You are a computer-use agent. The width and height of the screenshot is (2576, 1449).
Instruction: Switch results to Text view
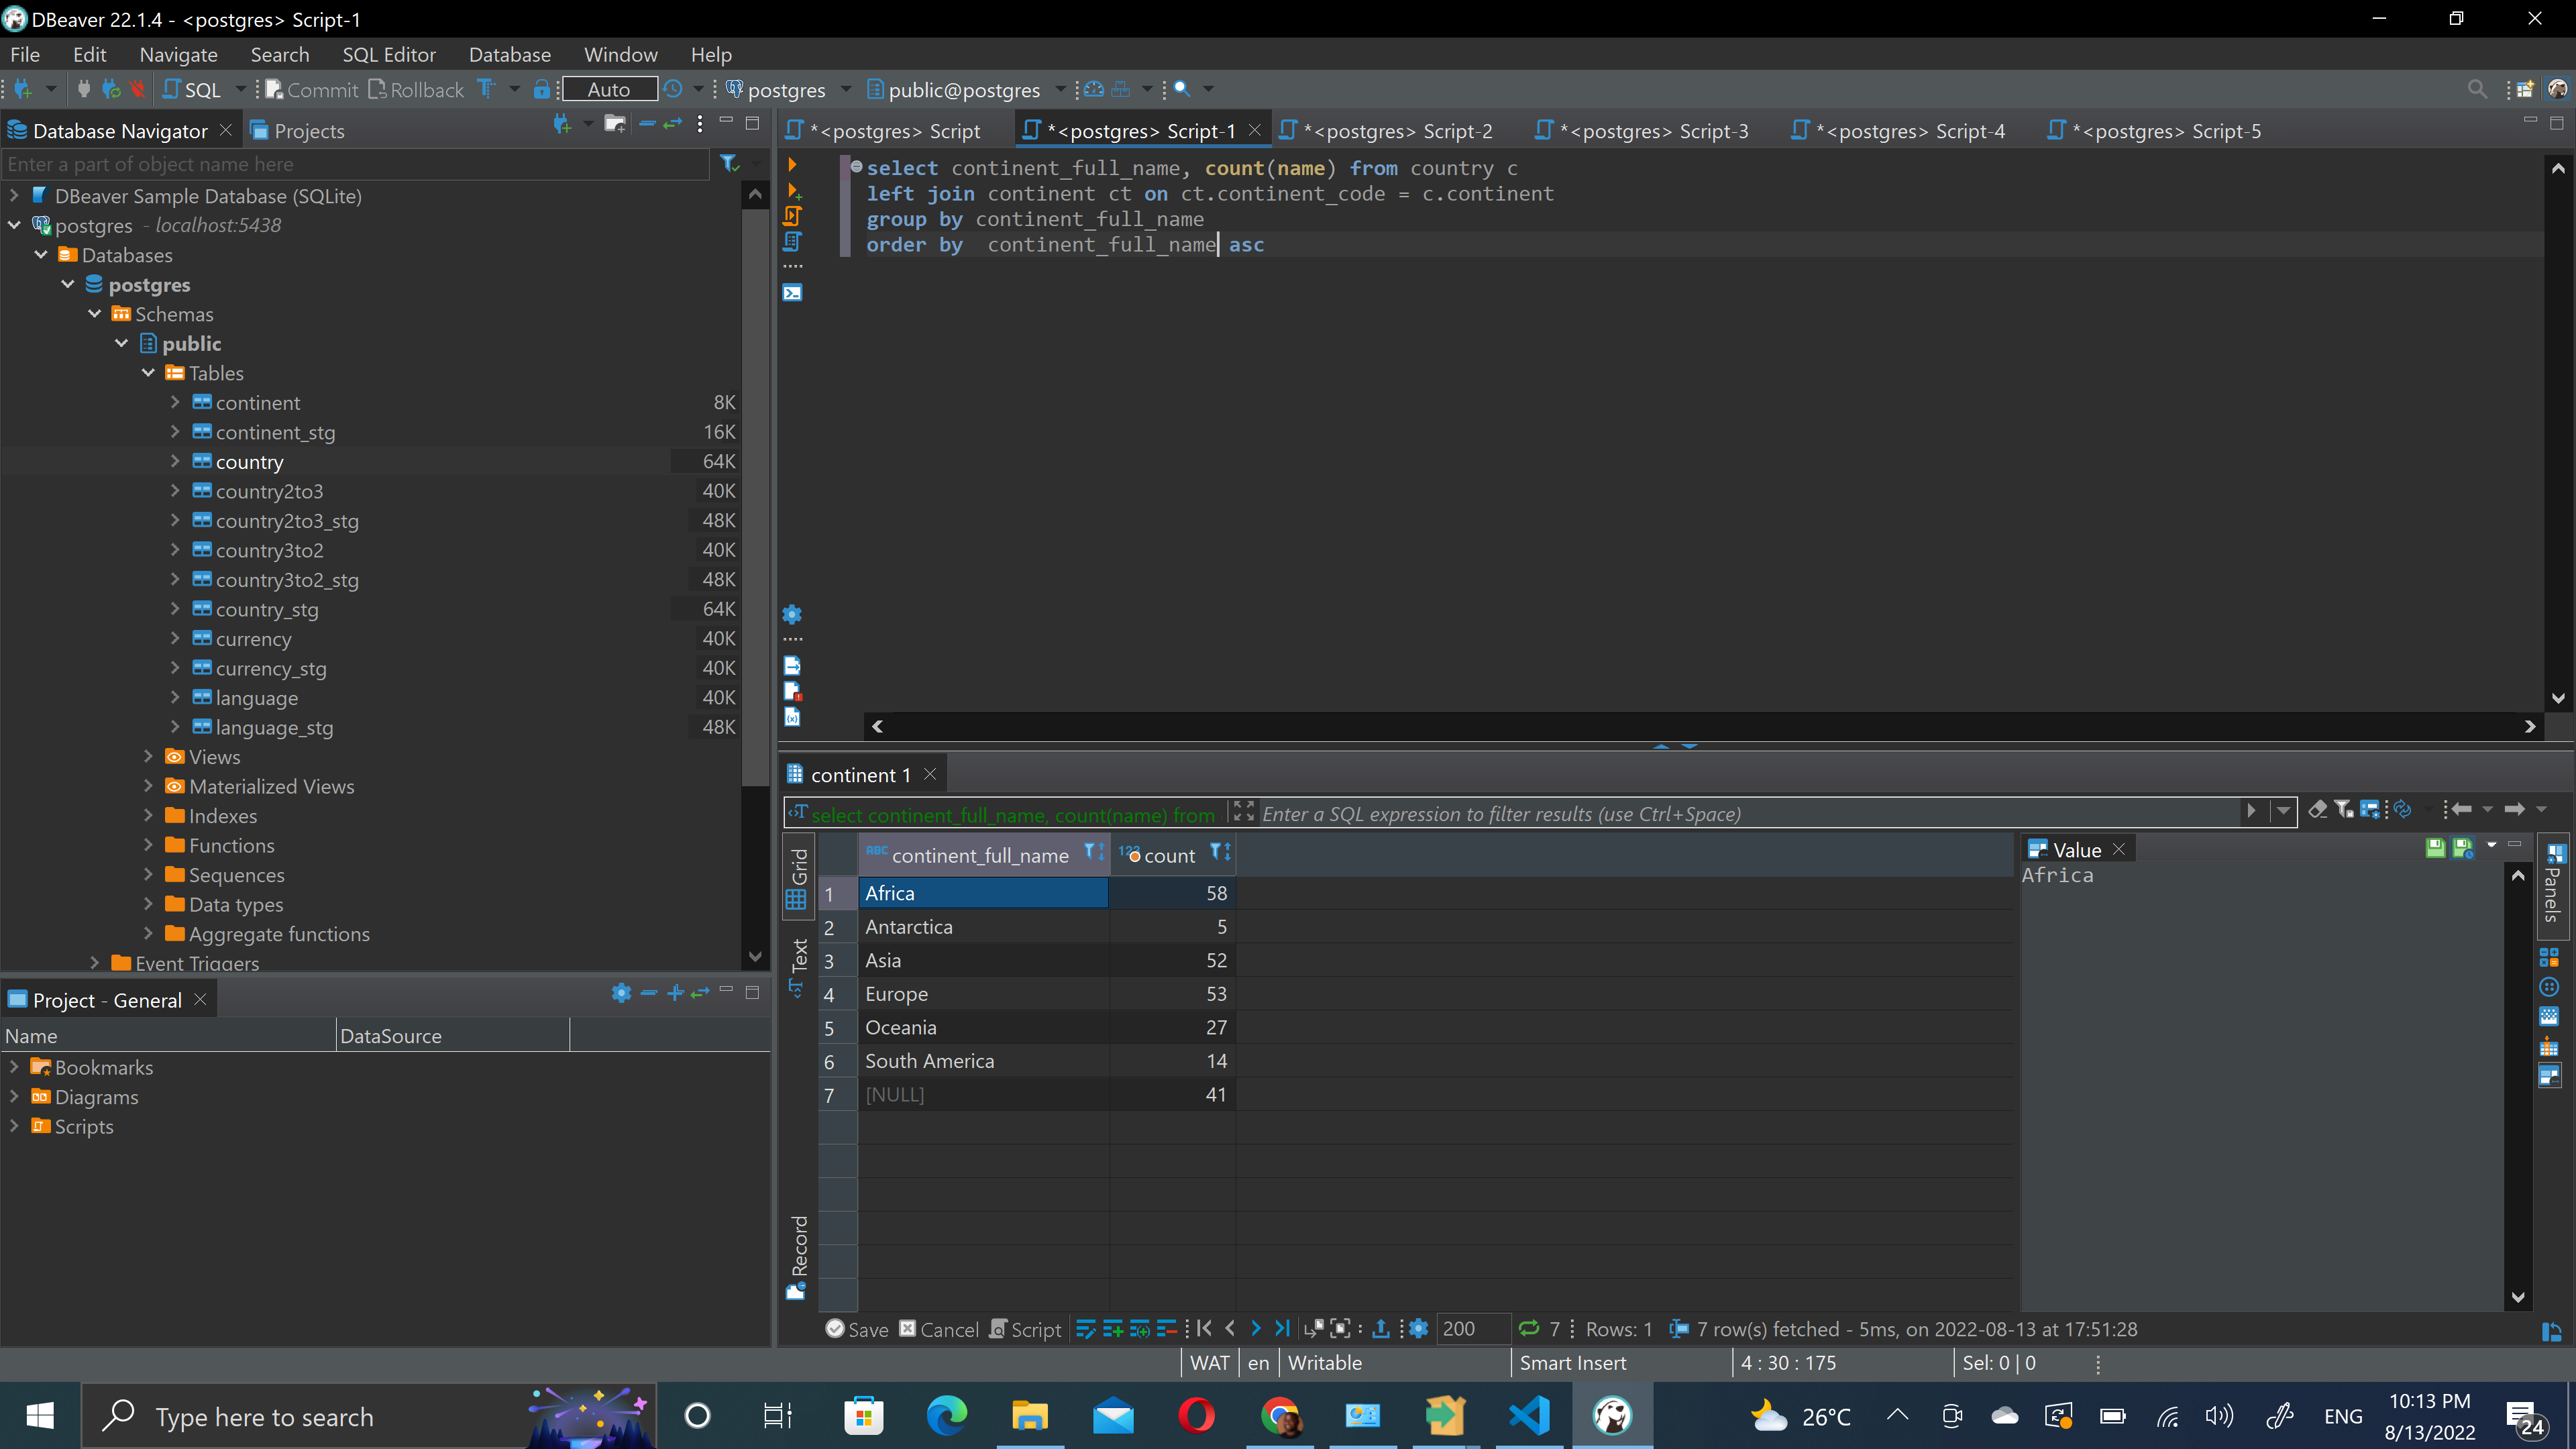798,966
